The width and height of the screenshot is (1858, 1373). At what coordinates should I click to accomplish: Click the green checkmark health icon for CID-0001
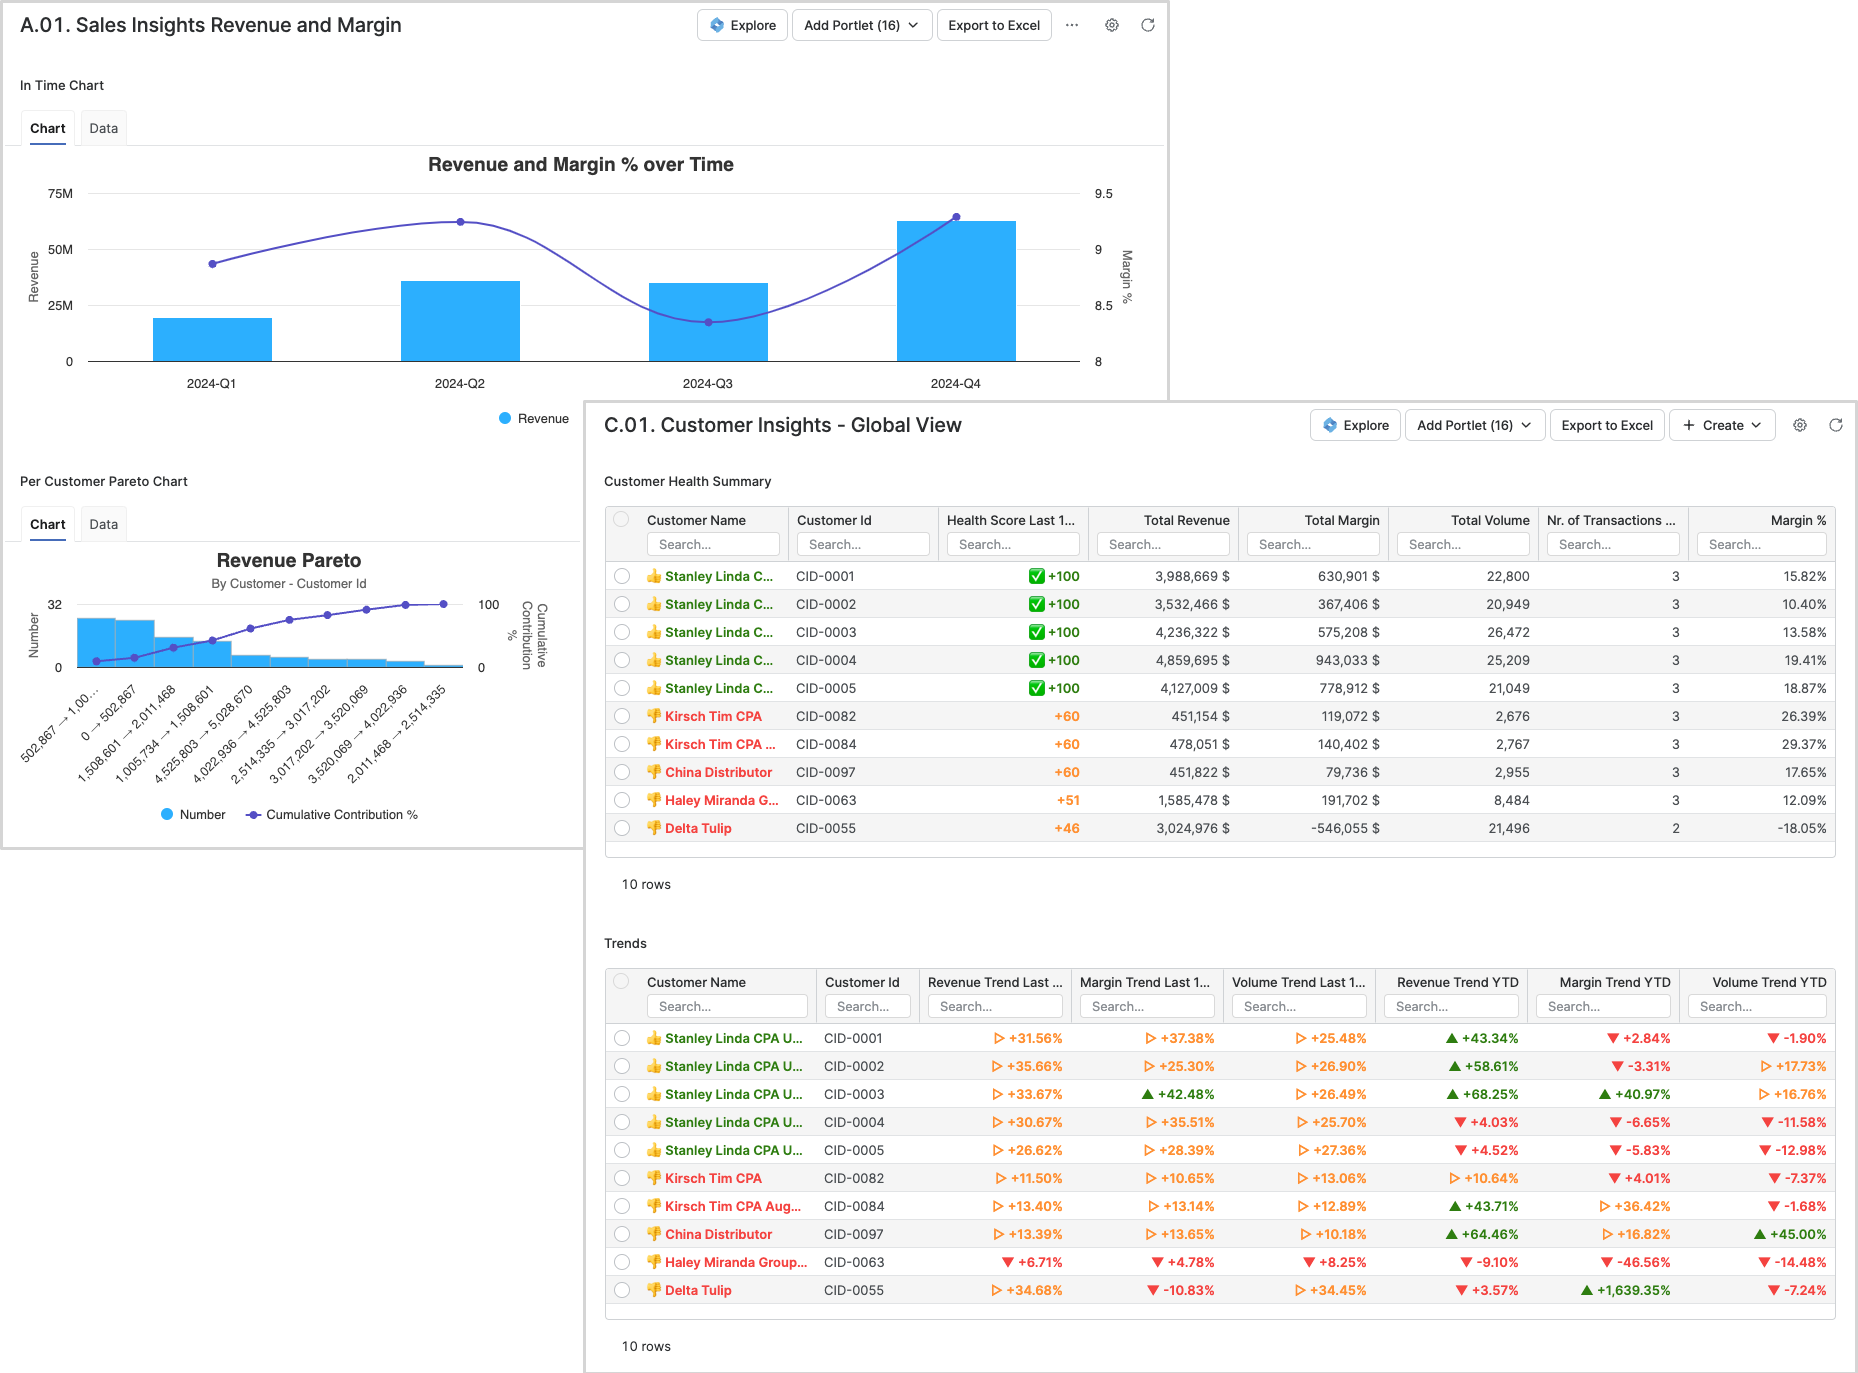1039,576
